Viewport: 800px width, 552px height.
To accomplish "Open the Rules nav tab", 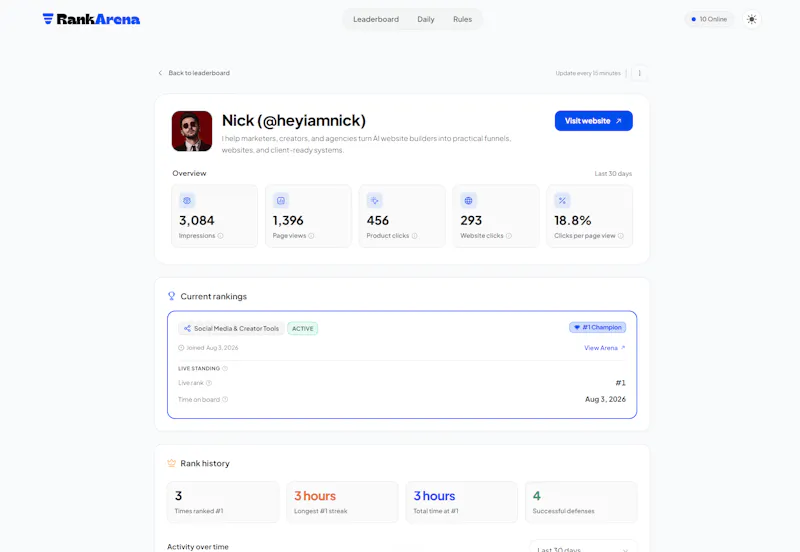I will [462, 19].
